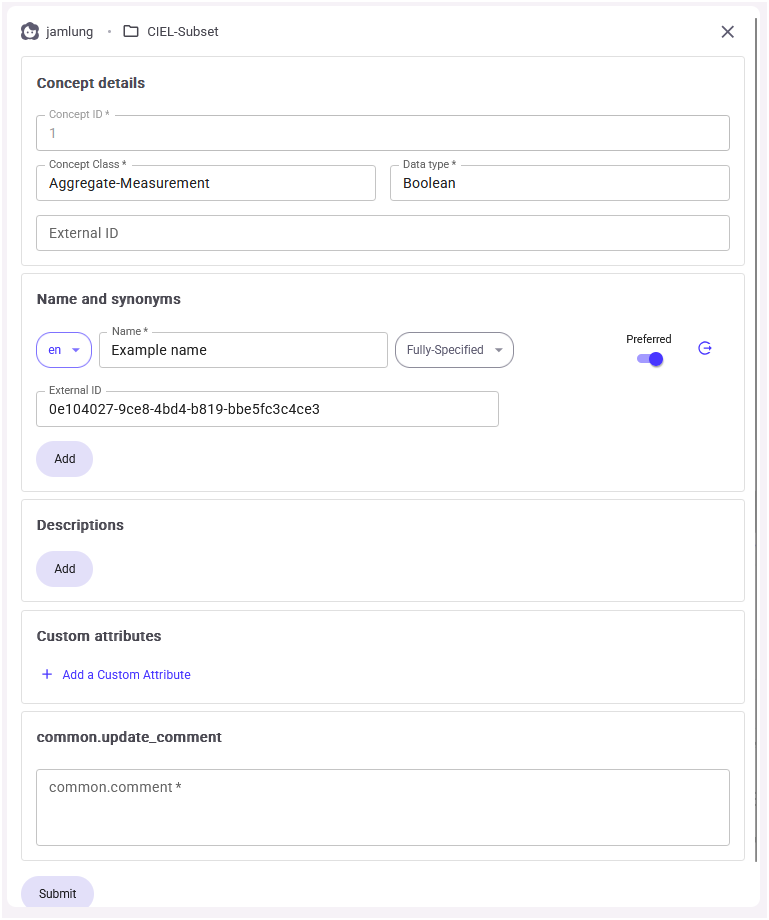Screen dimensions: 769x920
Task: Click the jamlung breadcrumb text
Action: tap(69, 32)
